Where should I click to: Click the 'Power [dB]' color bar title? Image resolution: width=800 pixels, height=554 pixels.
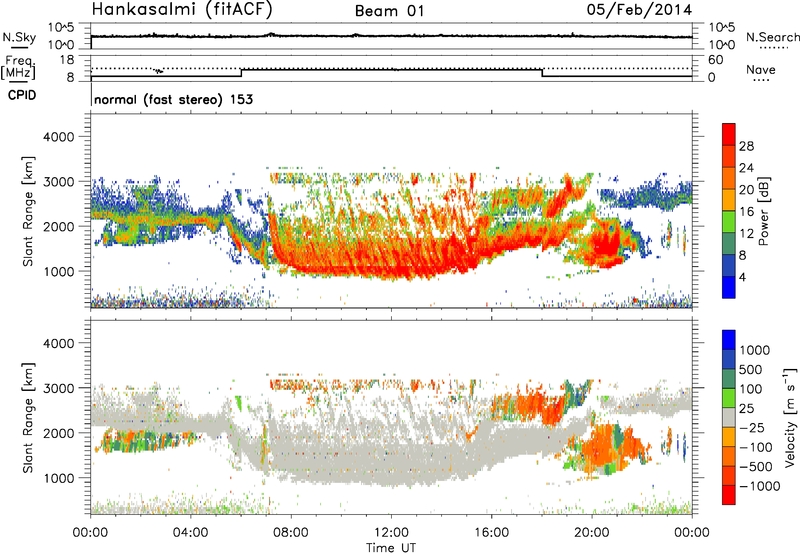coord(763,211)
